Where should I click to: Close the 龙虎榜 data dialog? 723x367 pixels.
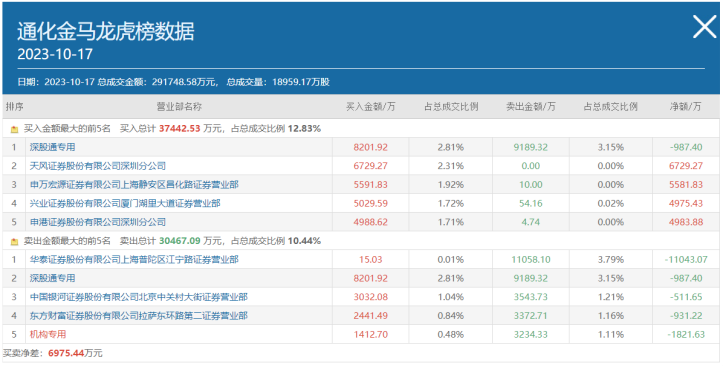click(x=705, y=26)
